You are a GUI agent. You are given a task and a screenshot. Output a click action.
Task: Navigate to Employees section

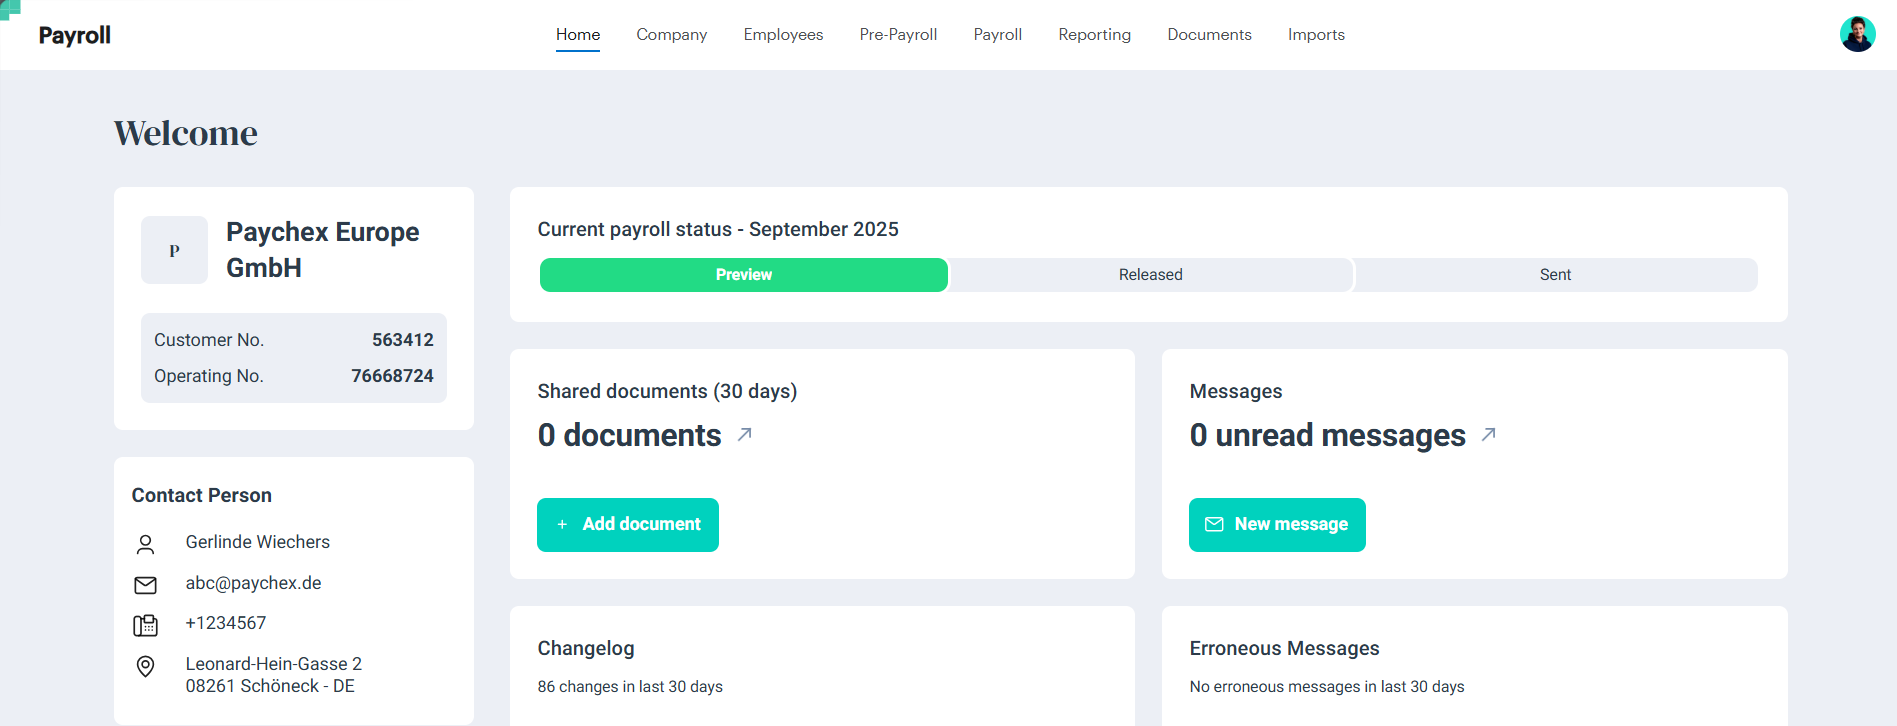(783, 35)
